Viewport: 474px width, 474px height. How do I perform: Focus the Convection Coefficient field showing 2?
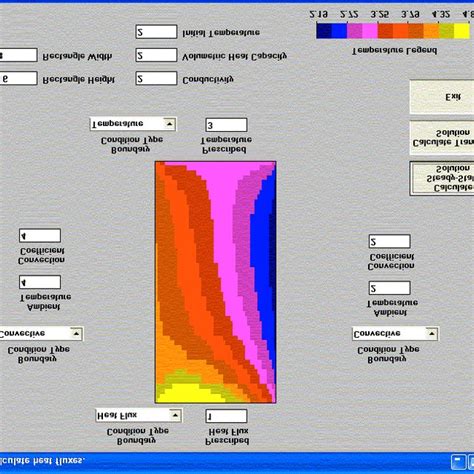(x=389, y=241)
